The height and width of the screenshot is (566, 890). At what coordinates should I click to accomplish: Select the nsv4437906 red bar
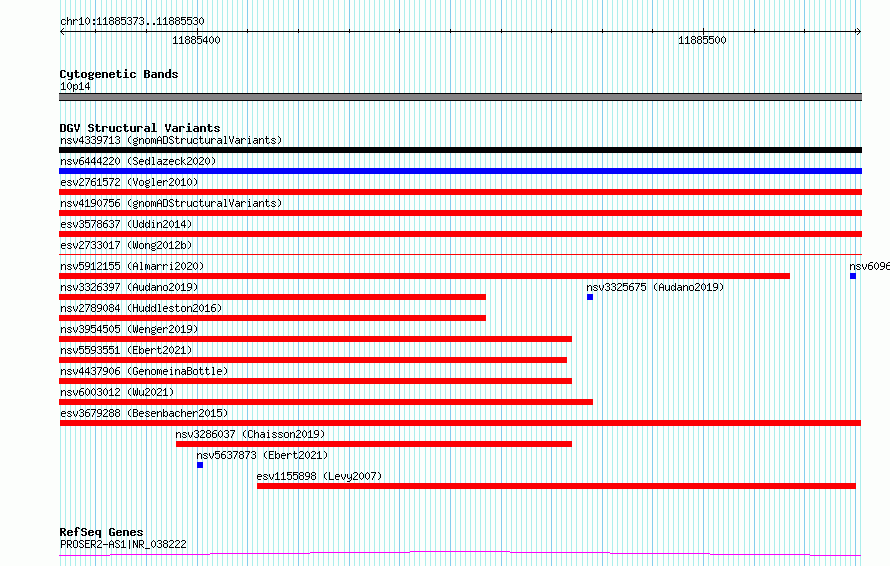pos(316,381)
